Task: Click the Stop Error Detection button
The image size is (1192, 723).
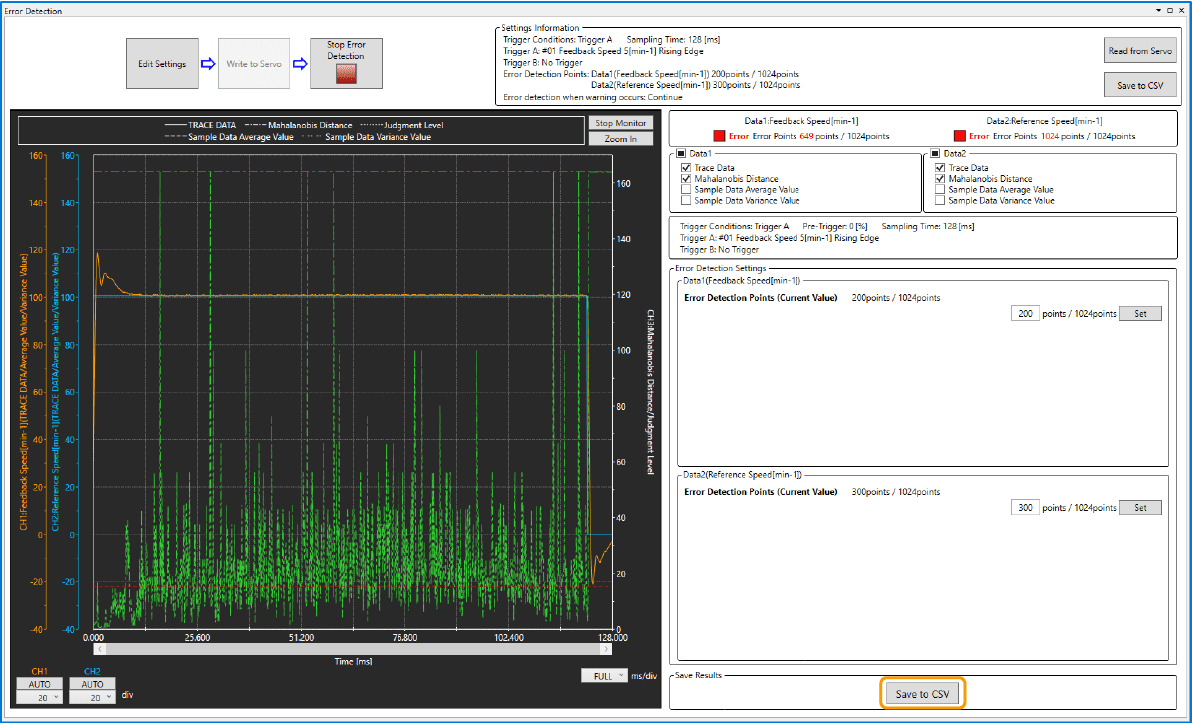Action: [346, 64]
